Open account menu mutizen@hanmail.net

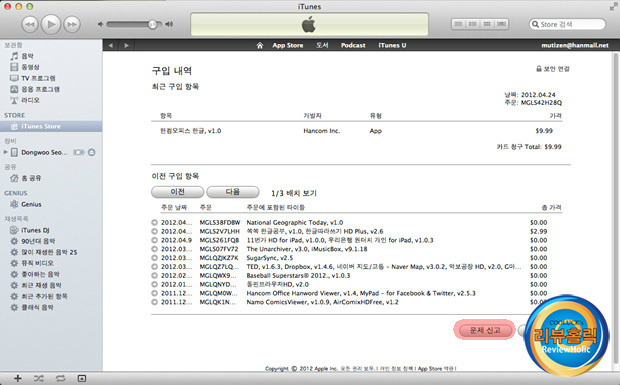click(x=575, y=45)
